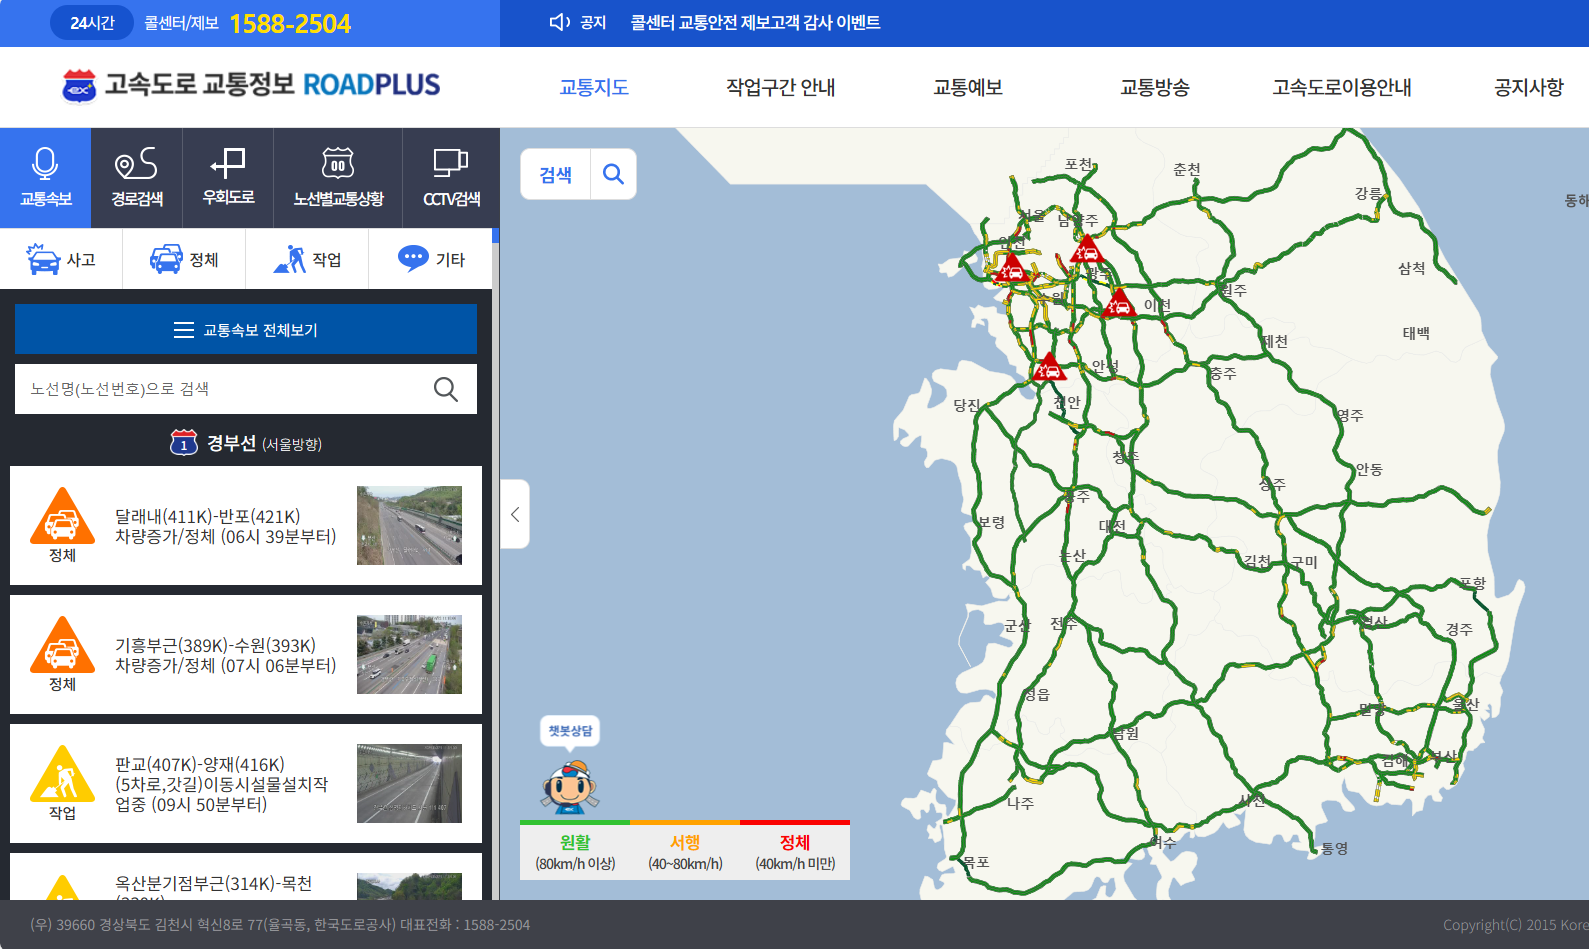The image size is (1589, 949).
Task: Open CCTV thumbnail for 판교-양재 section
Action: 409,783
